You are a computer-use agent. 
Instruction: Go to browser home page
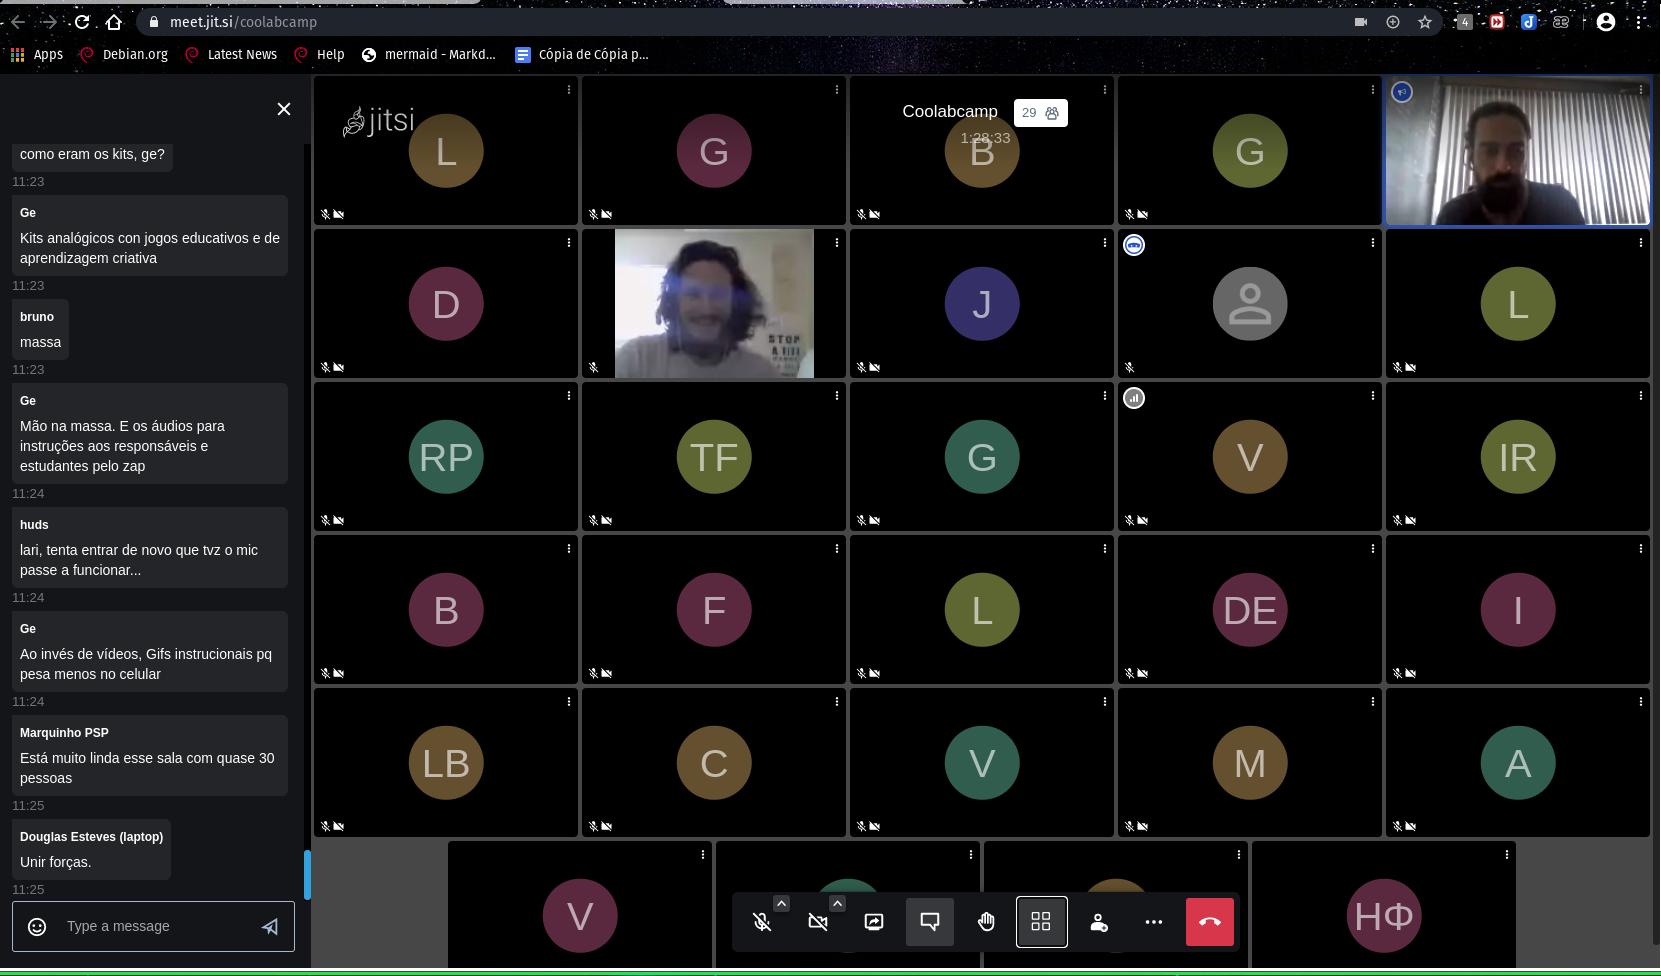[114, 22]
